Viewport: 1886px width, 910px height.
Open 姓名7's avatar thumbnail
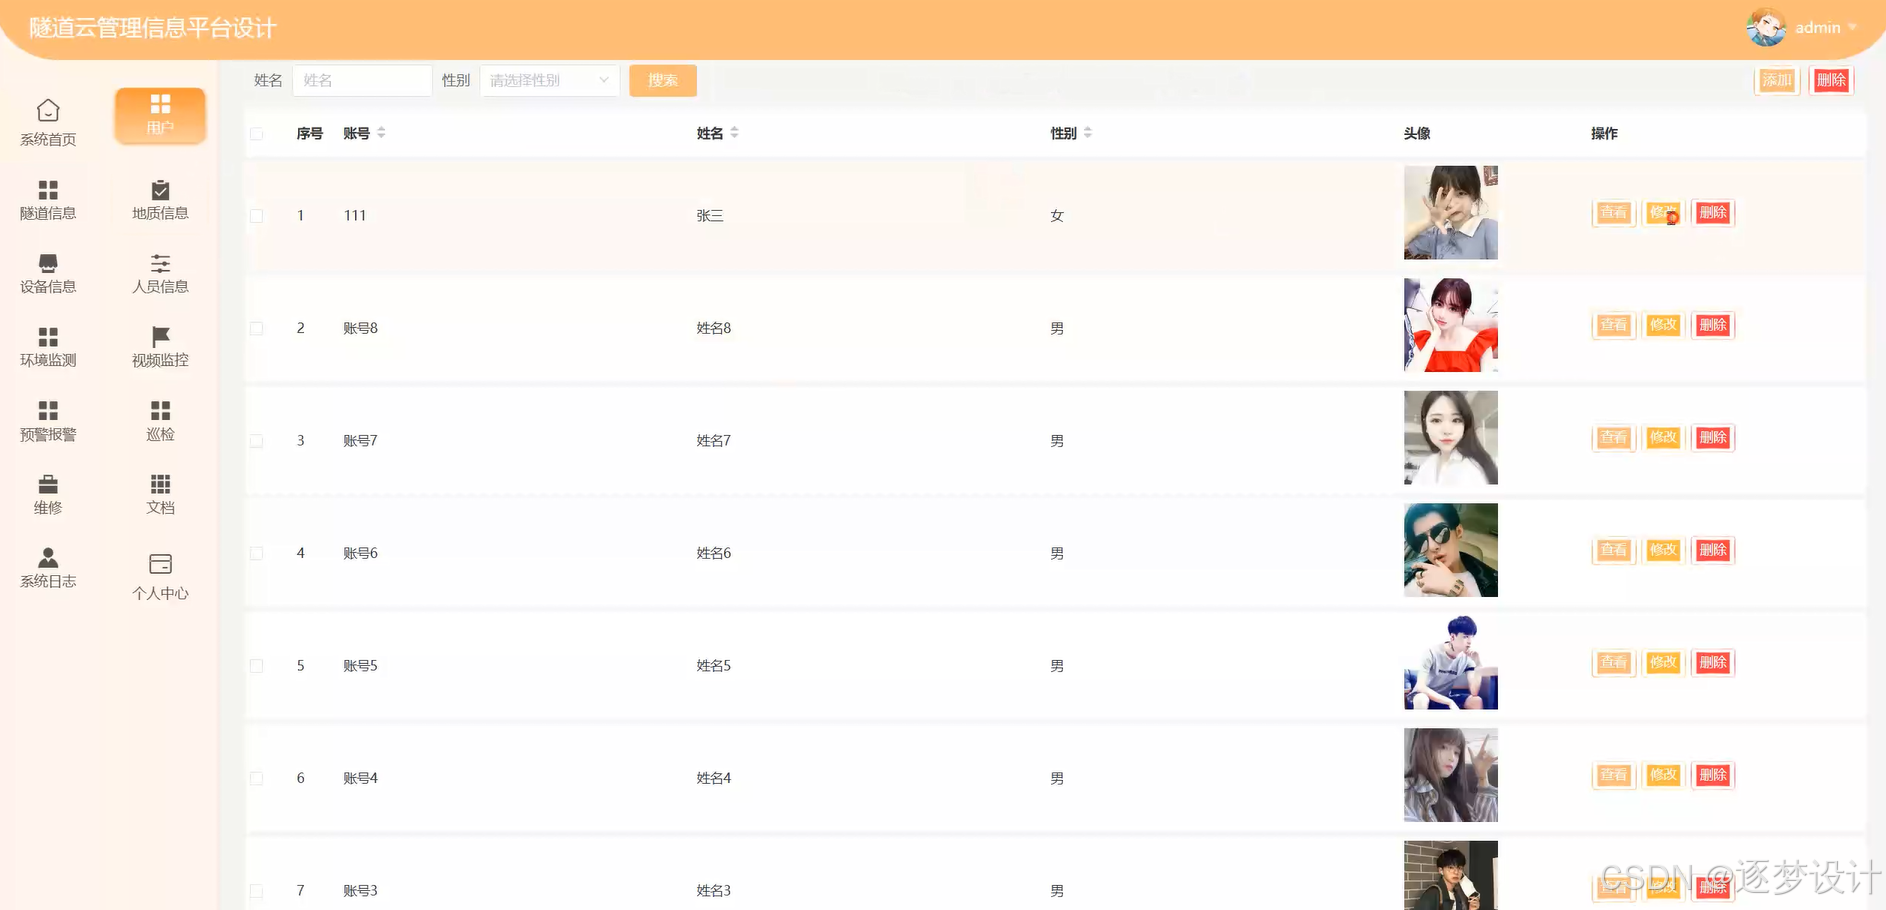1451,438
